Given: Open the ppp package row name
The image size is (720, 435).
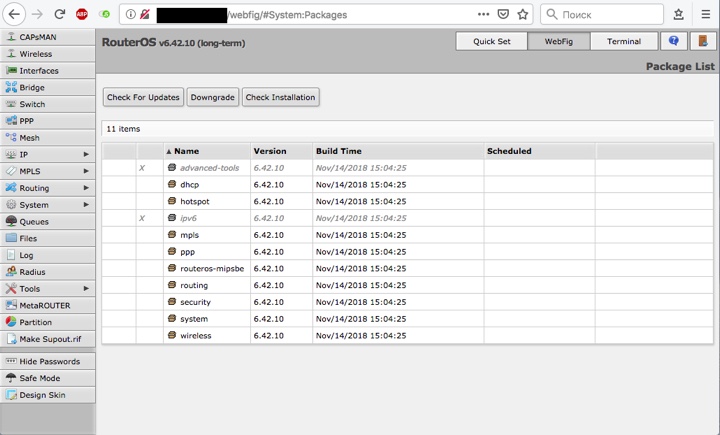Looking at the screenshot, I should tap(187, 252).
